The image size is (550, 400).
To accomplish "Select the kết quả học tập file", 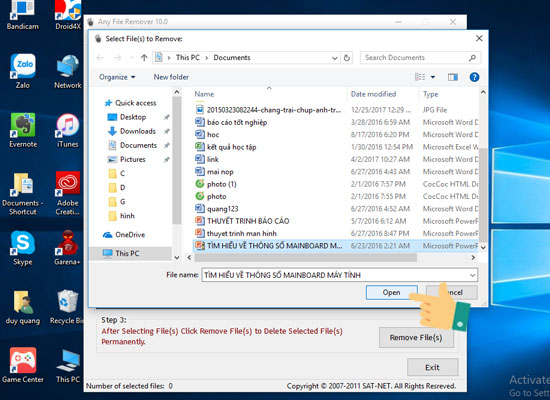I will click(x=231, y=147).
